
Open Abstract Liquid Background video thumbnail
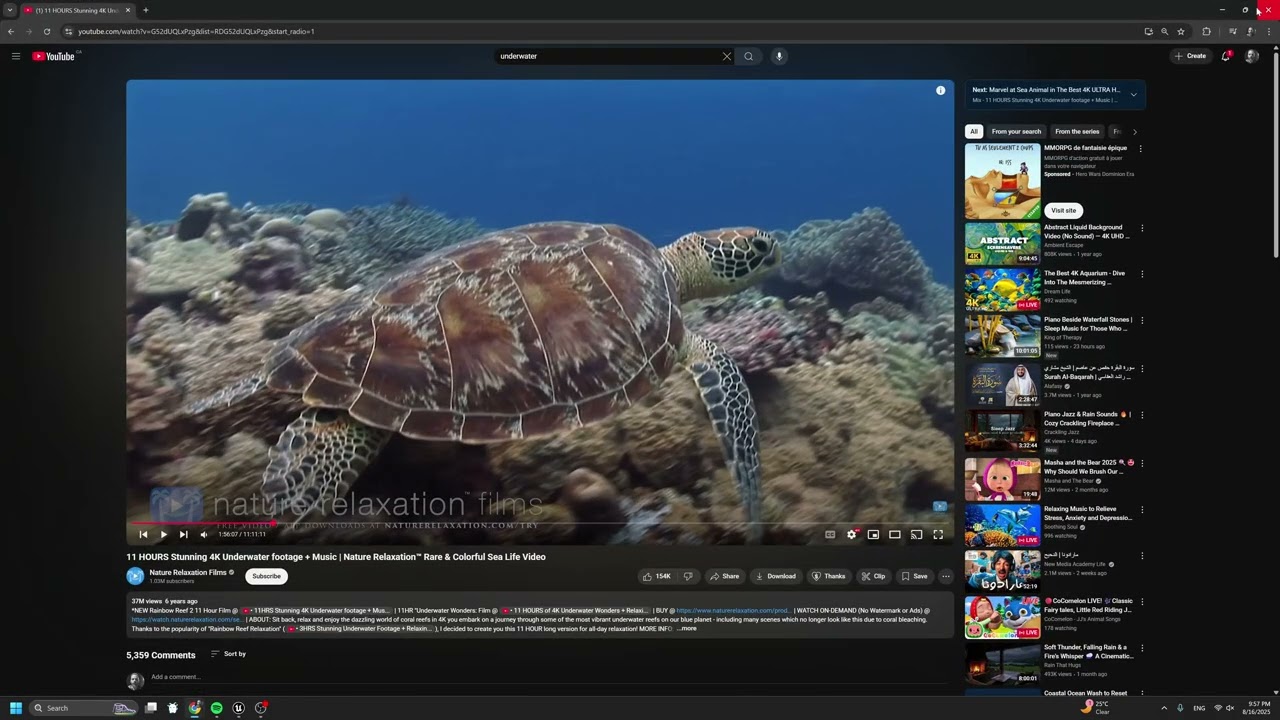click(1002, 244)
